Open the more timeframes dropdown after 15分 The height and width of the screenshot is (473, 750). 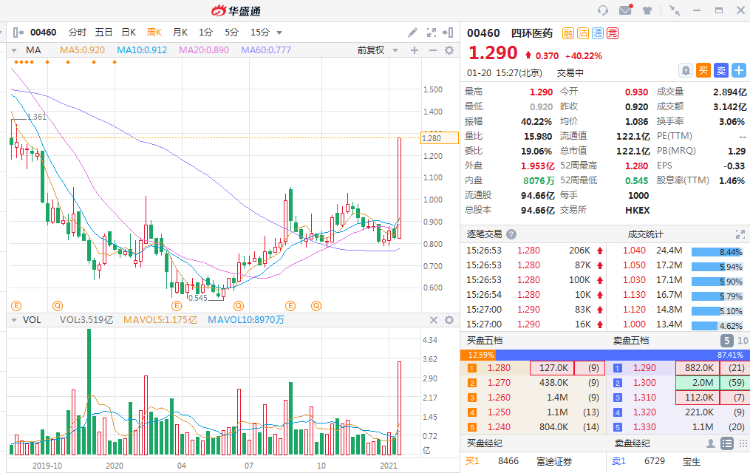click(279, 33)
